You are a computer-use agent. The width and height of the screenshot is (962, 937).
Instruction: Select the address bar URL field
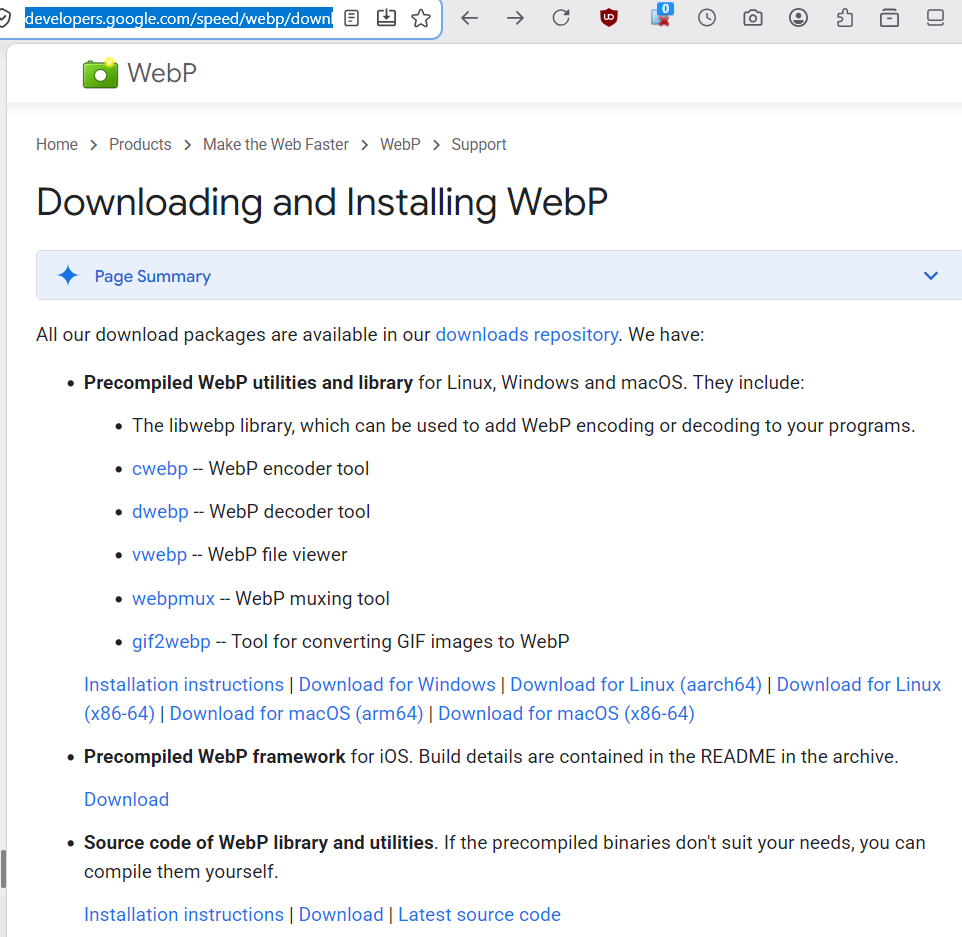tap(179, 18)
